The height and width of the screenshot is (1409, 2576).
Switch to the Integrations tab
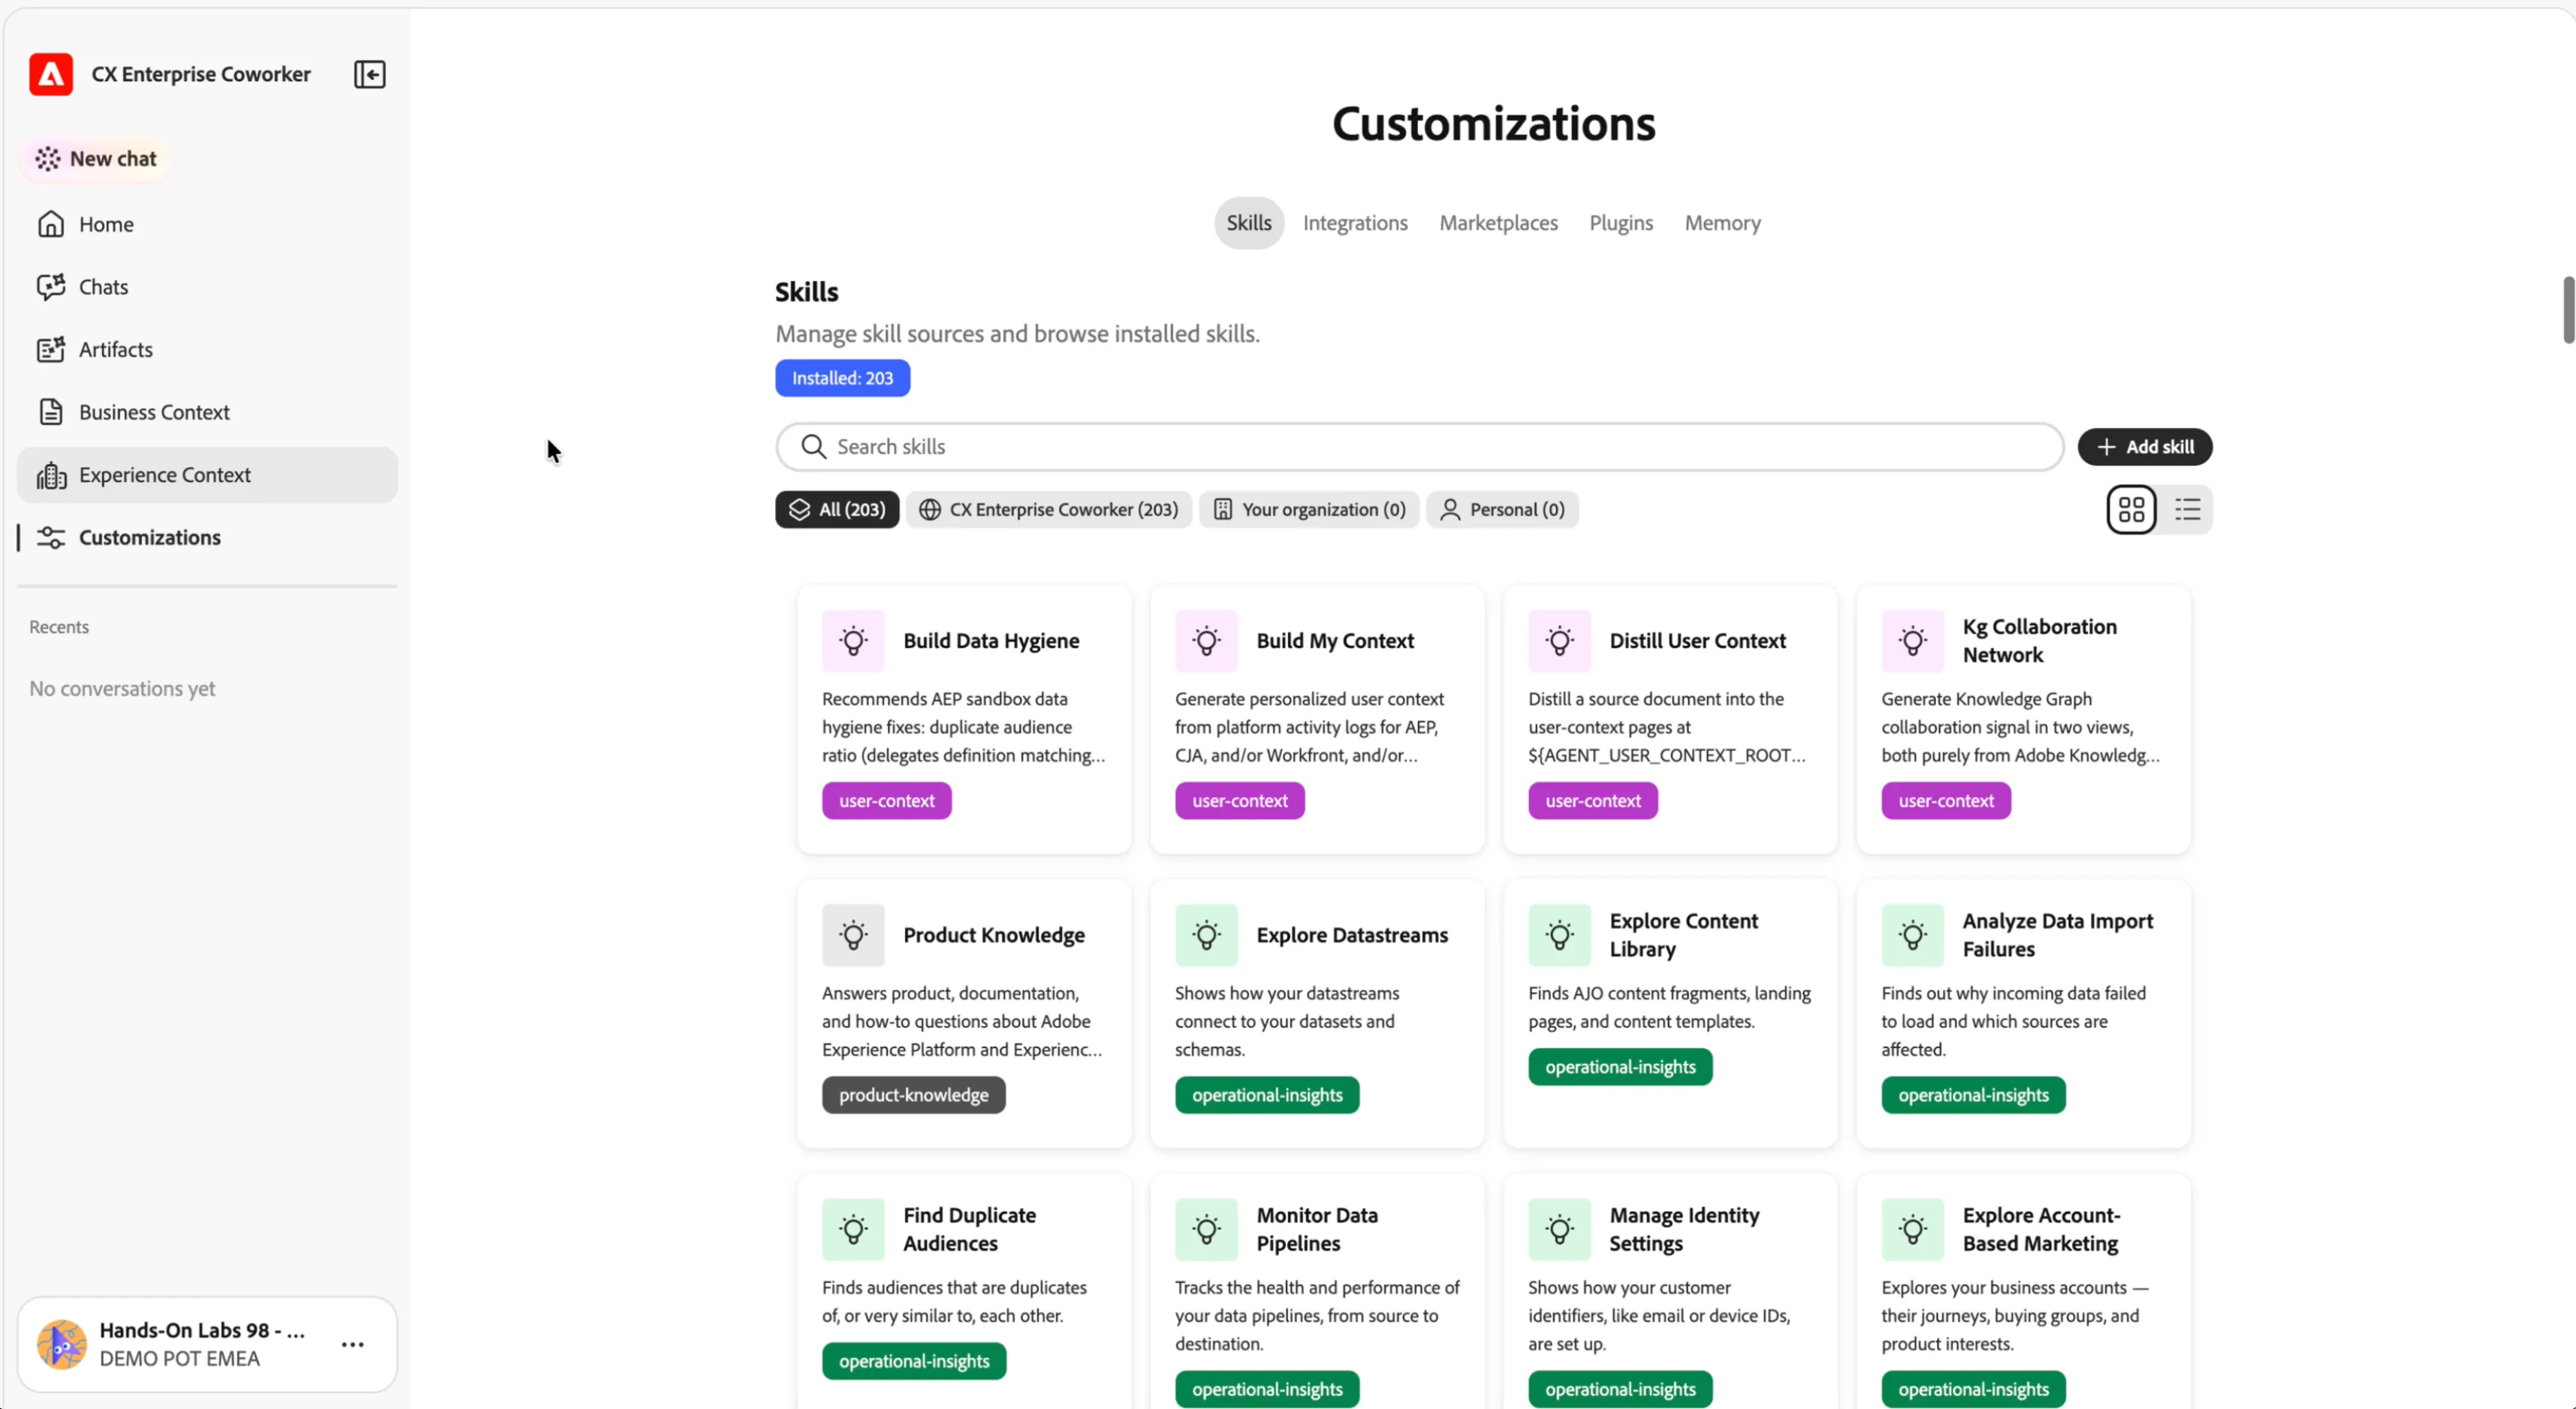(x=1355, y=223)
